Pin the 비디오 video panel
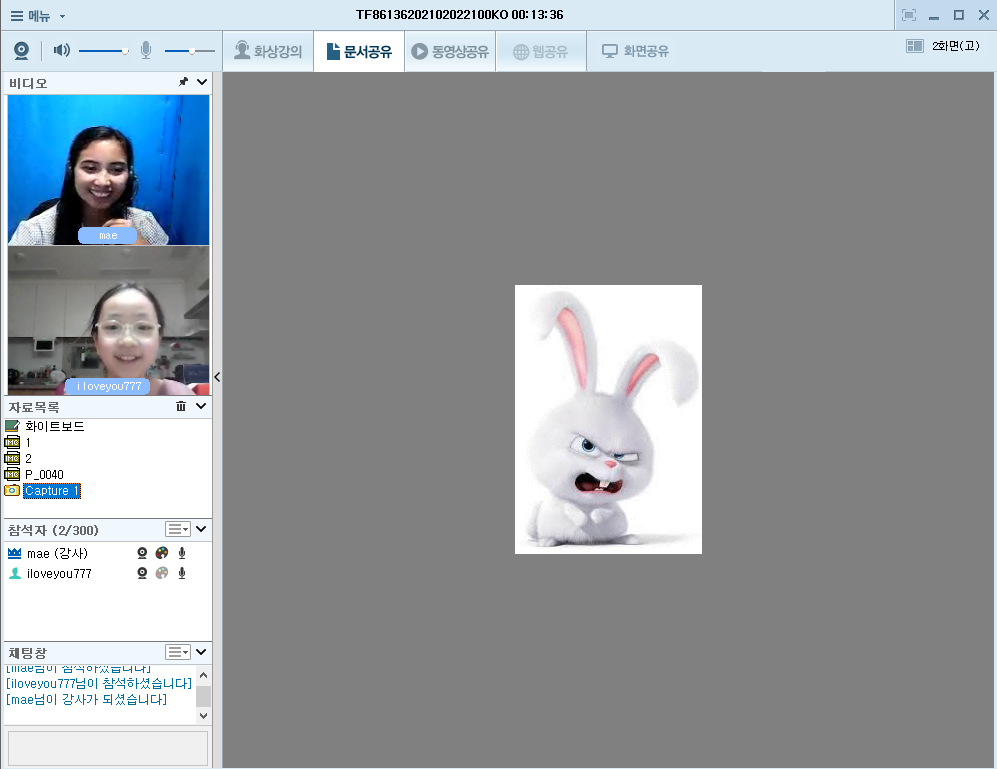The width and height of the screenshot is (997, 769). (183, 83)
